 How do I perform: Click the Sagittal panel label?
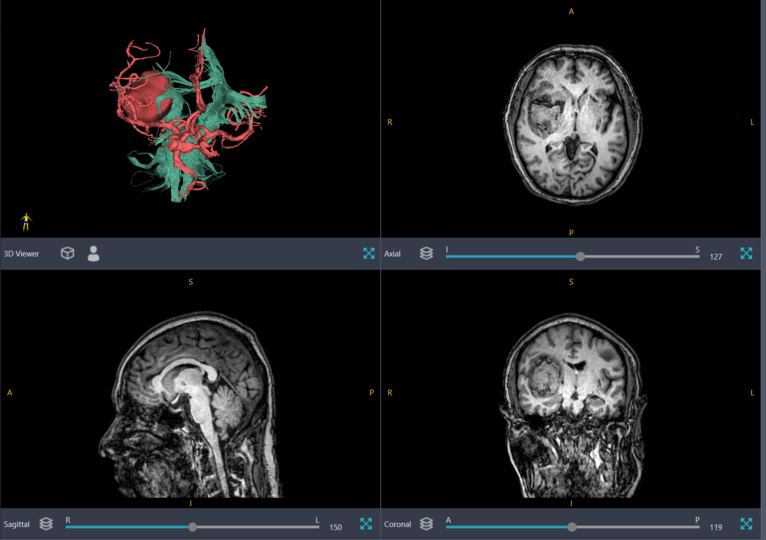coord(17,524)
